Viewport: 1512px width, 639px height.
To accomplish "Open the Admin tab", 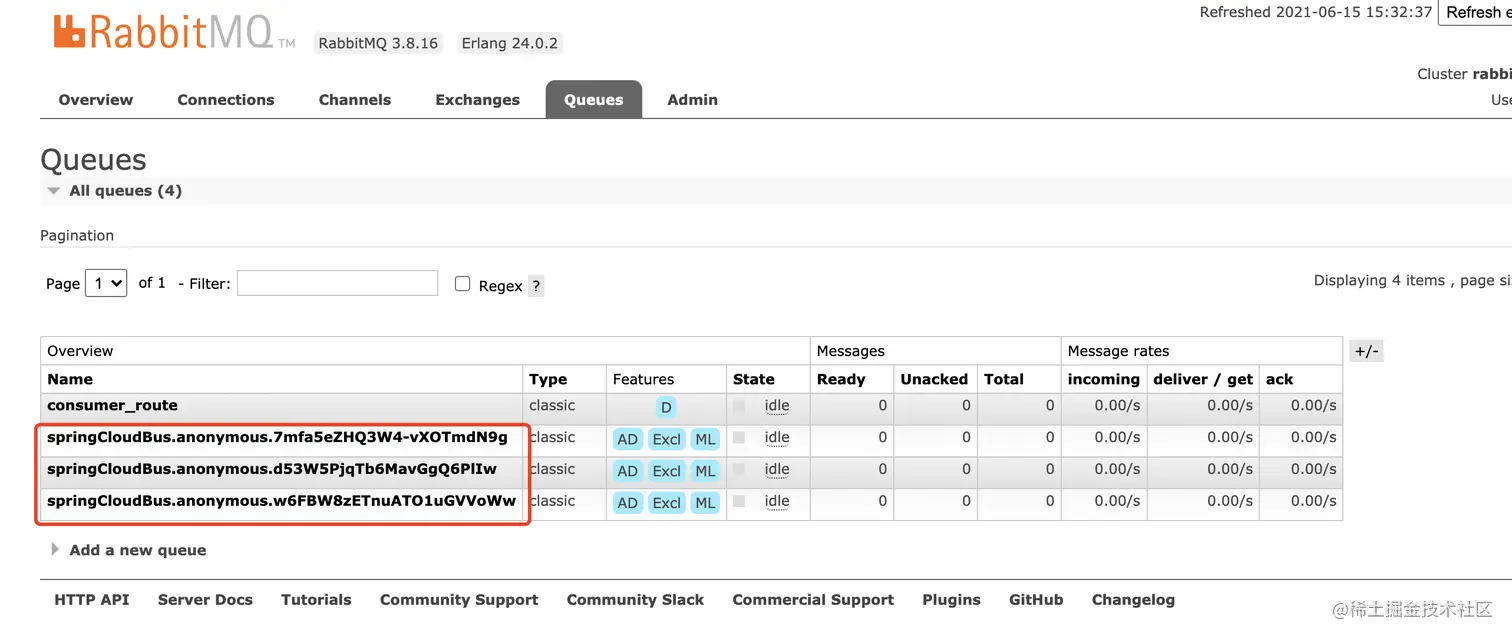I will tap(693, 100).
